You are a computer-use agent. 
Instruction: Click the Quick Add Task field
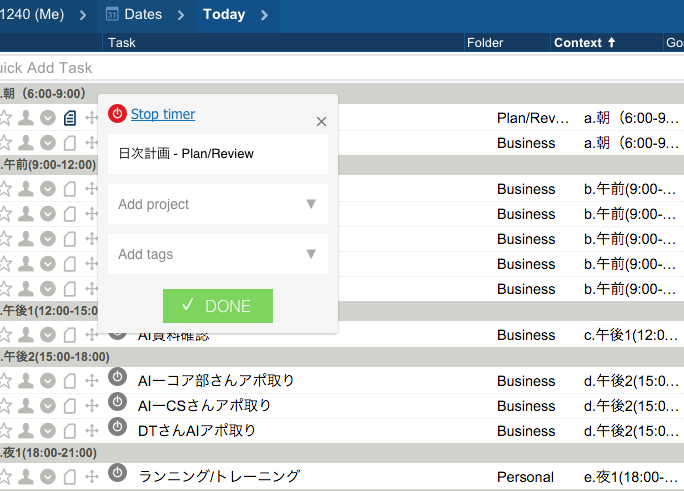click(x=200, y=68)
